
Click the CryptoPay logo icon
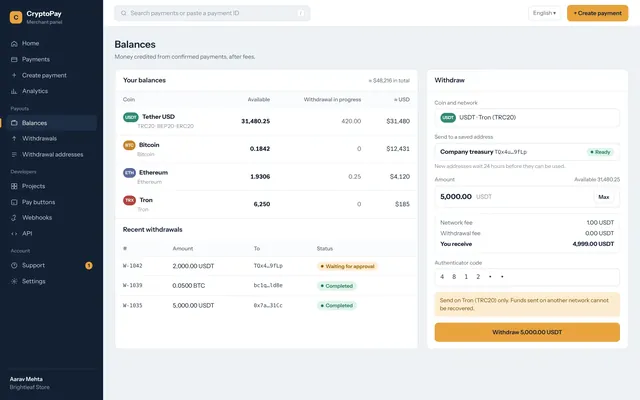[16, 17]
